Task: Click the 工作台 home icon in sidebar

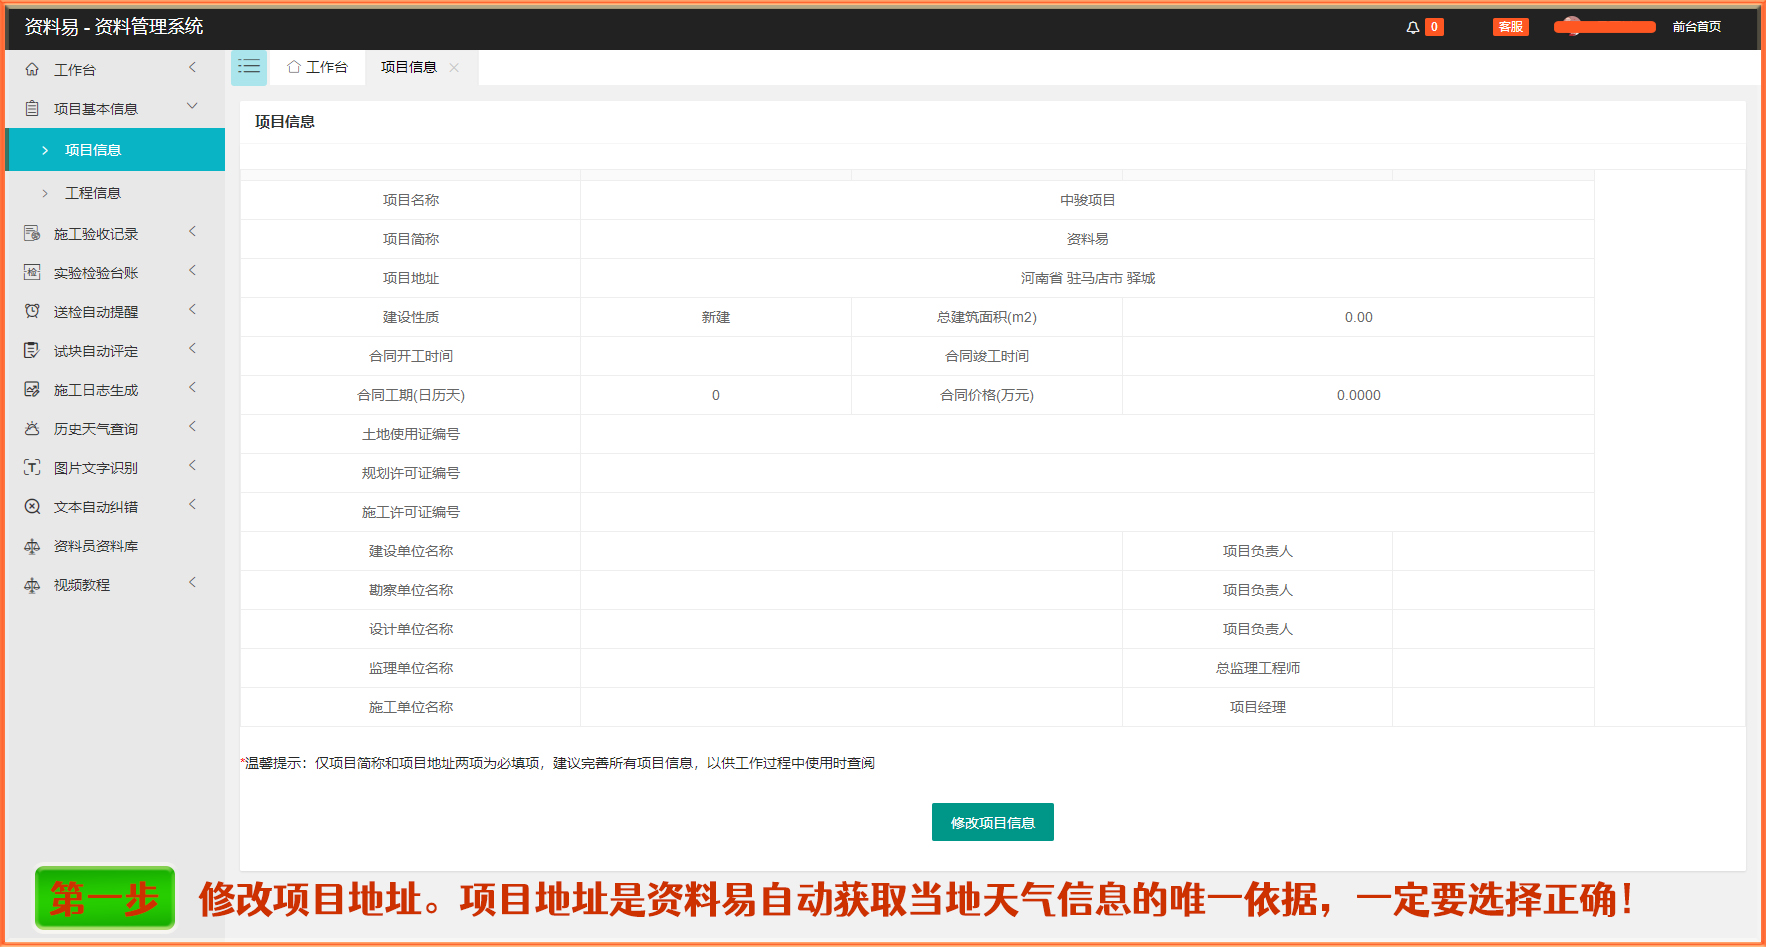Action: click(x=32, y=69)
